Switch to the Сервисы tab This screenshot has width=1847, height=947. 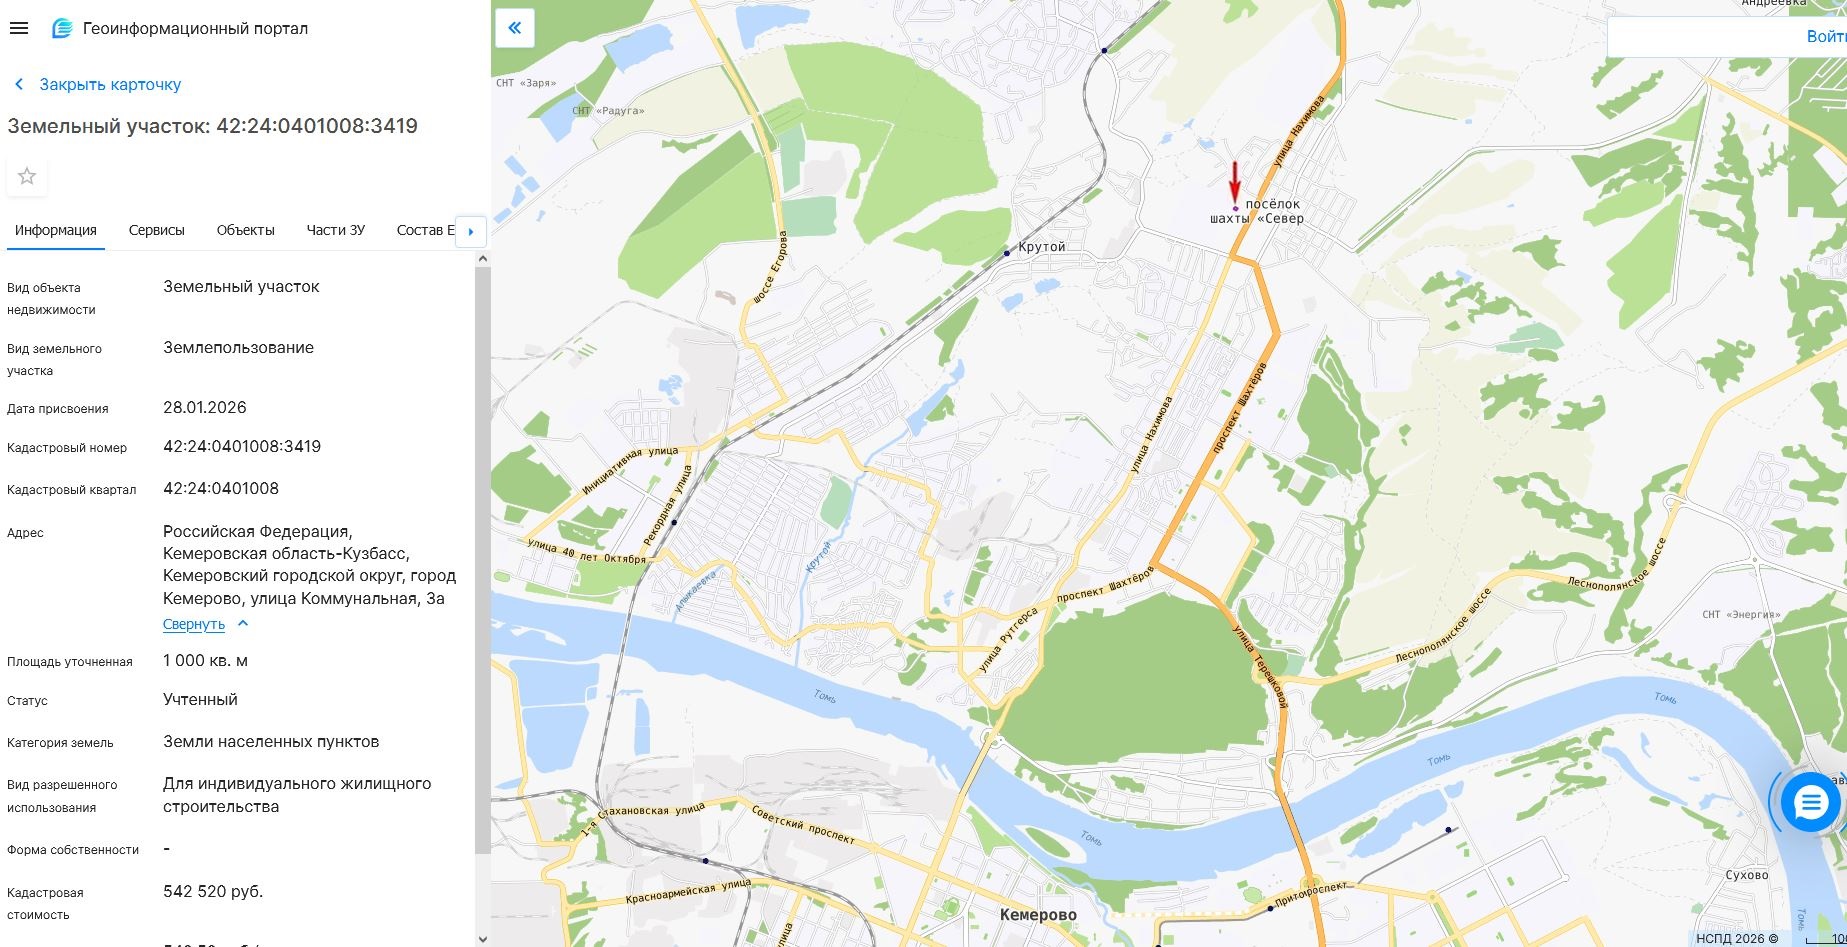click(157, 230)
